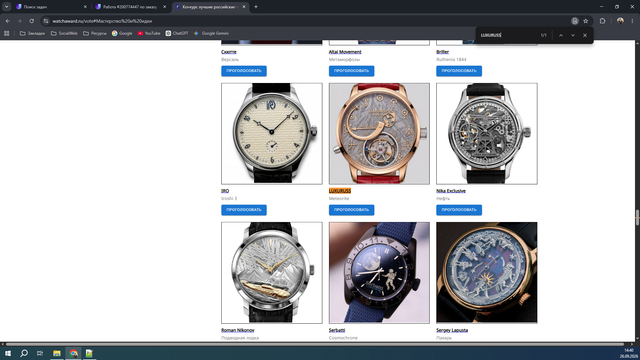Jump to next find result
Image resolution: width=640 pixels, height=360 pixels.
tap(573, 36)
